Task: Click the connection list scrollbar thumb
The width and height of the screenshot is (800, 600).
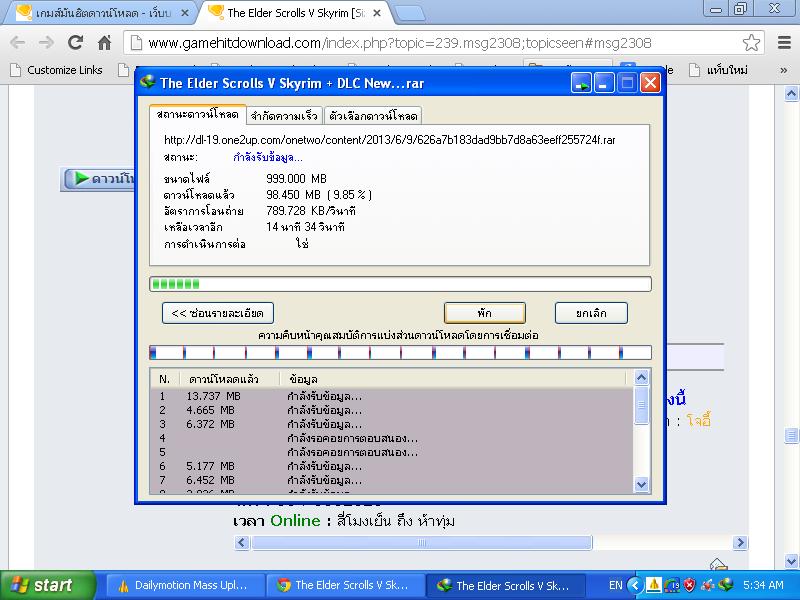Action: click(641, 405)
